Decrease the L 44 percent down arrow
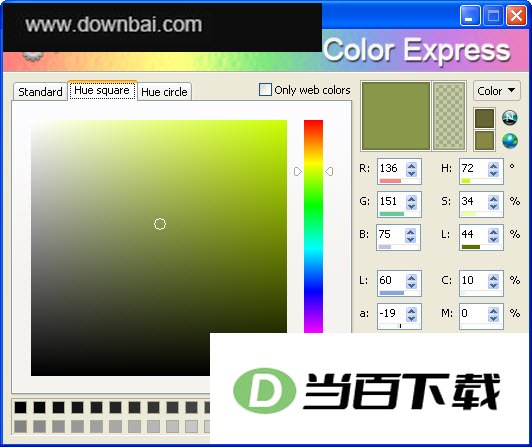 coord(493,239)
